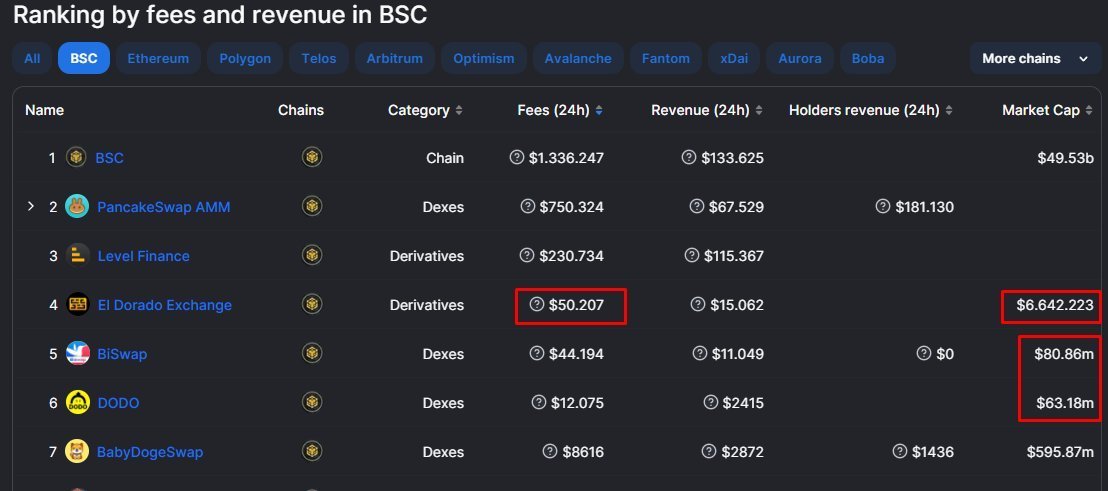The image size is (1108, 491).
Task: Select the BSC chain filter tab
Action: click(83, 59)
